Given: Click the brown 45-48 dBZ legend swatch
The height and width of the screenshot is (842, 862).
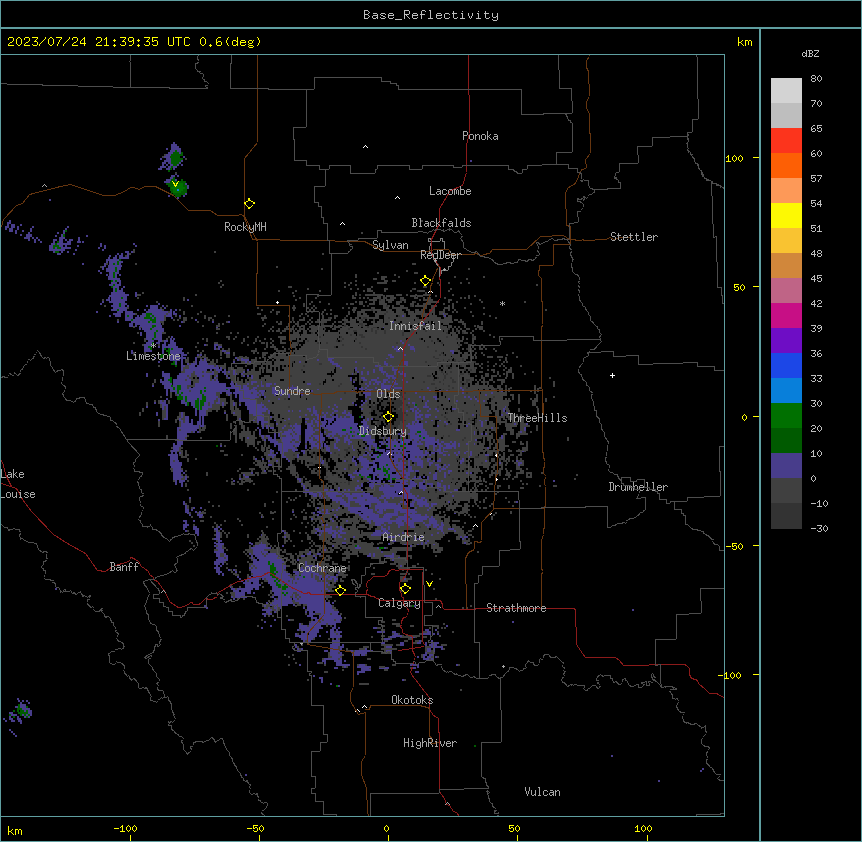Looking at the screenshot, I should (786, 265).
